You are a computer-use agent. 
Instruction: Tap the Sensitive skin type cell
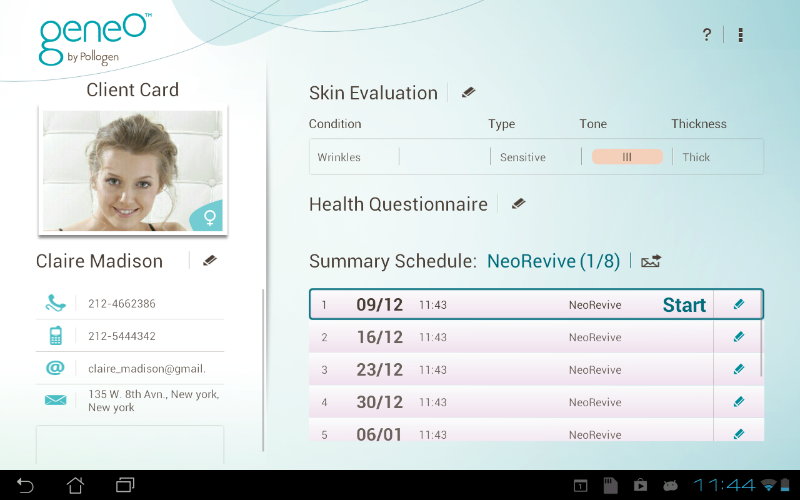tap(522, 157)
